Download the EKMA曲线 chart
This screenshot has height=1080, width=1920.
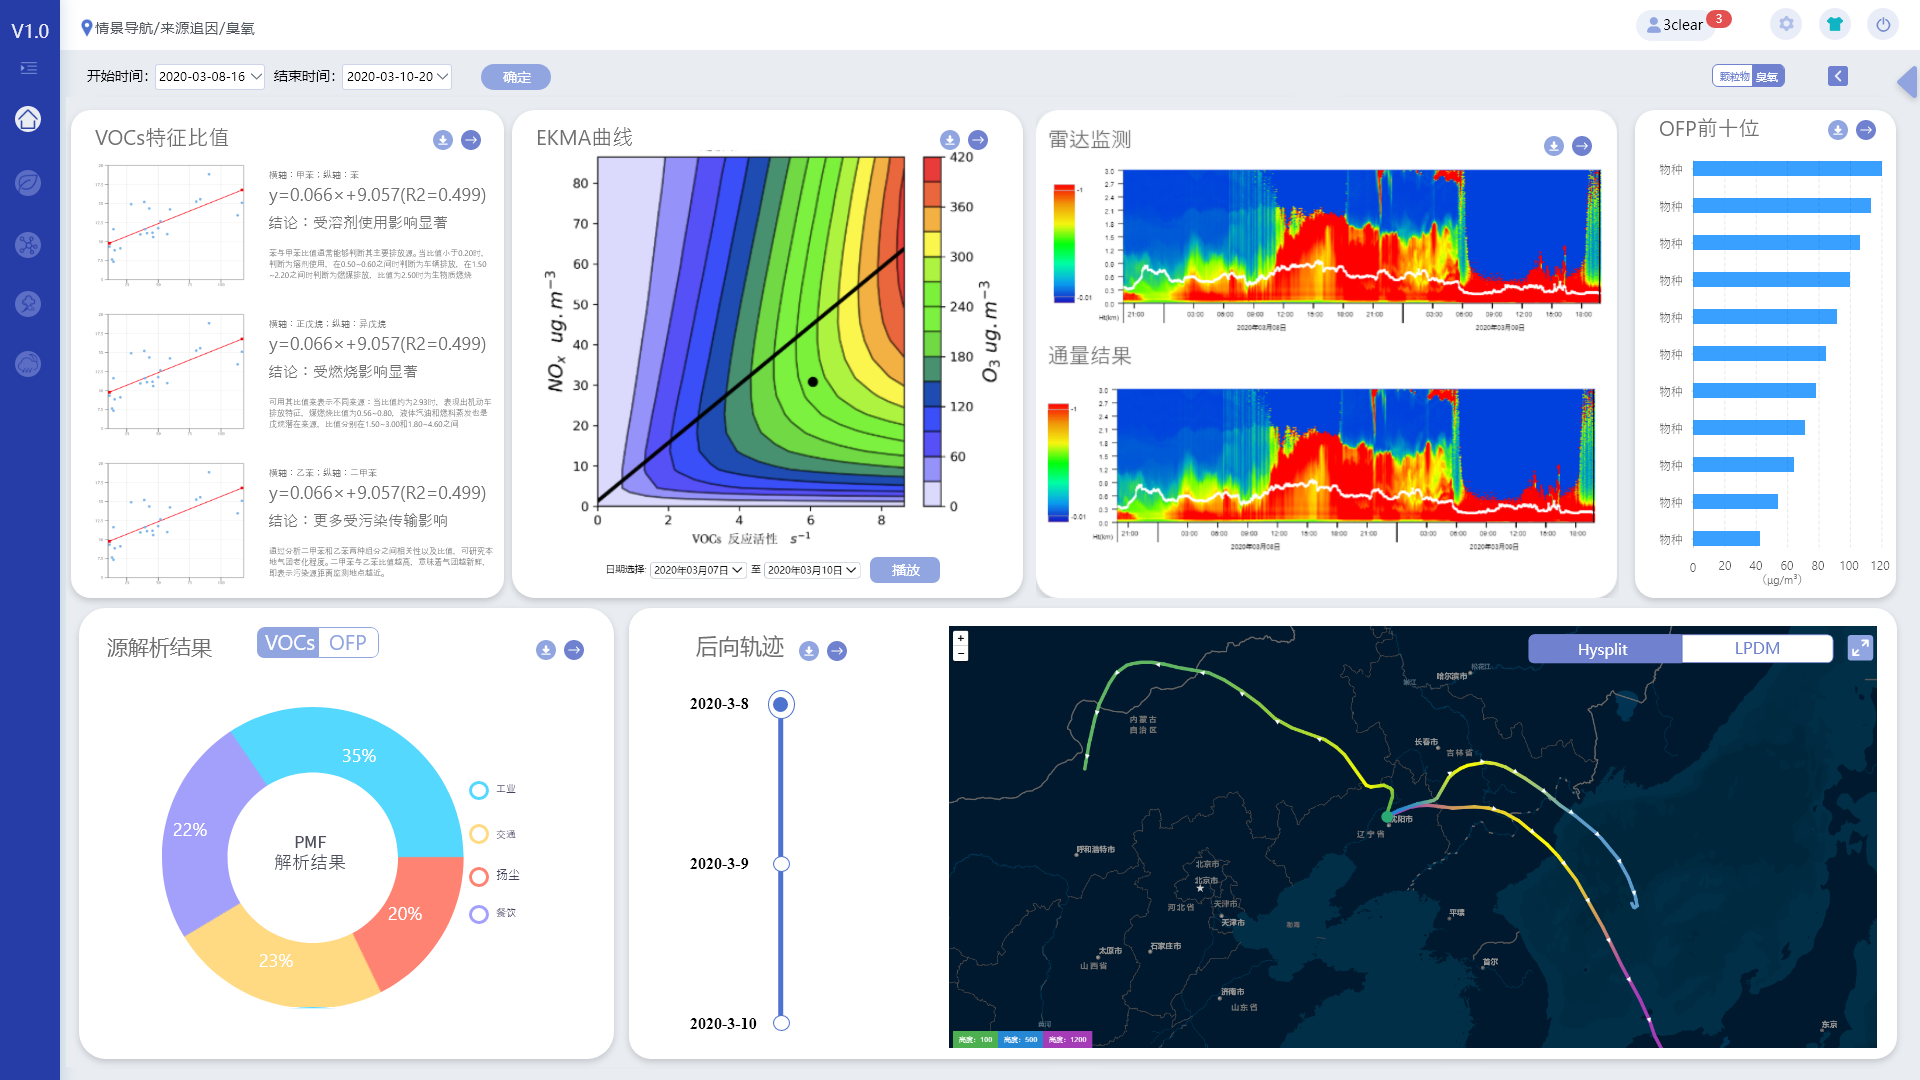[950, 140]
